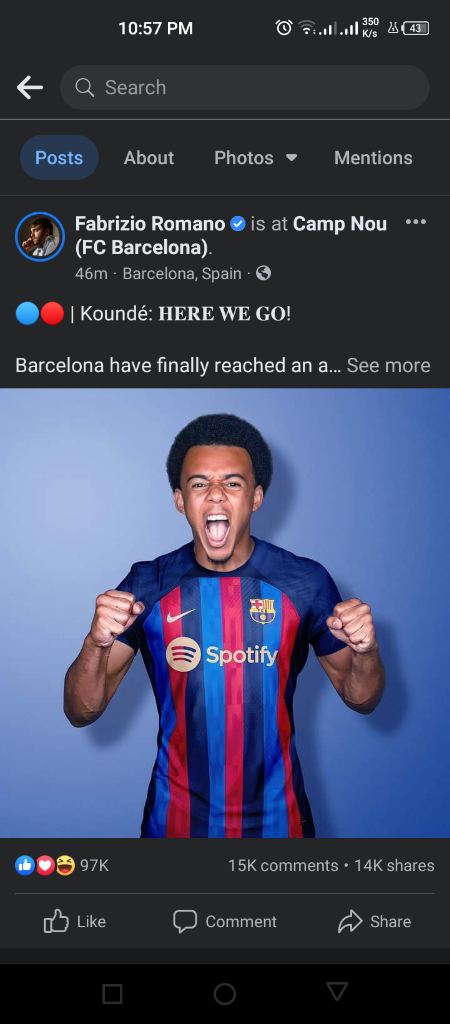Tap the blue verified badge

pos(238,224)
